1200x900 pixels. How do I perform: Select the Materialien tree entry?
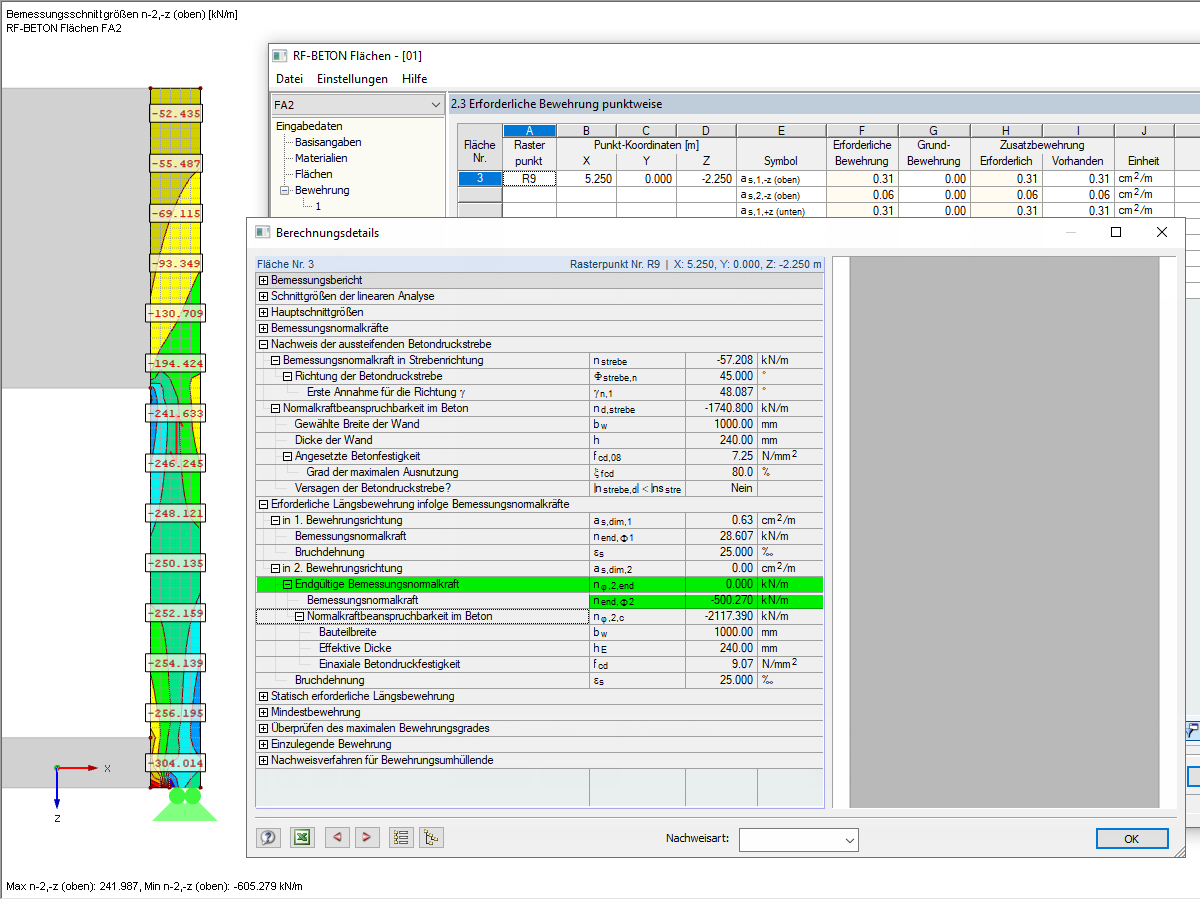[x=321, y=158]
